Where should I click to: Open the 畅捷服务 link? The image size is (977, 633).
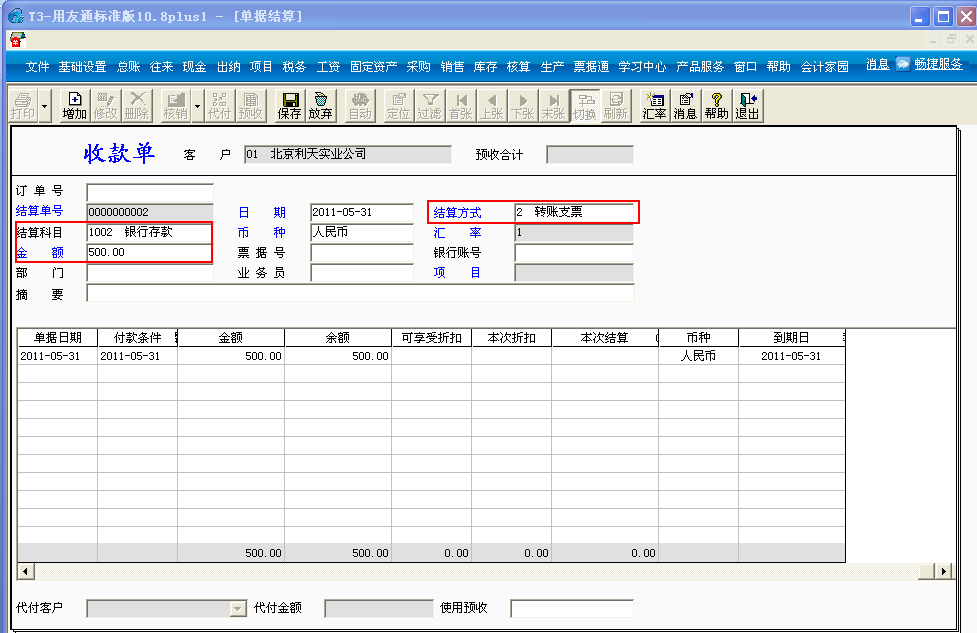(938, 64)
